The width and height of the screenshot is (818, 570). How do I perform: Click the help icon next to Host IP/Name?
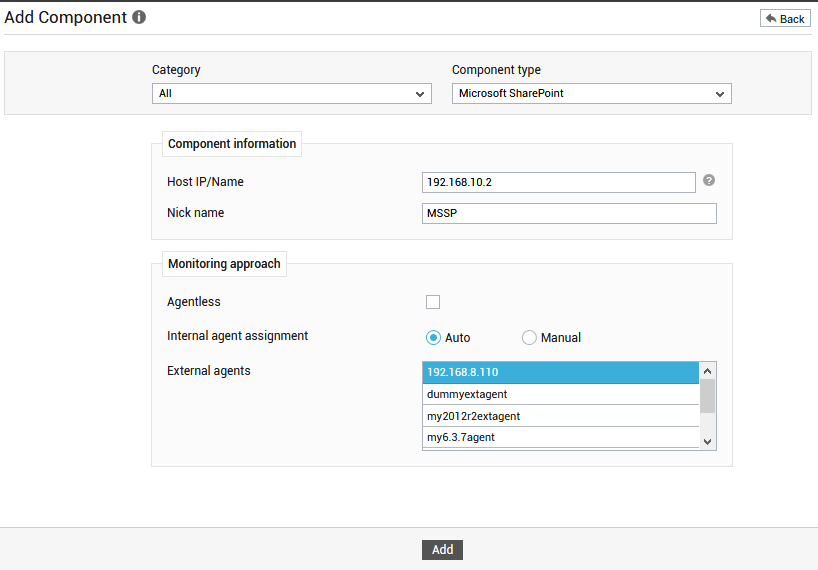(708, 180)
